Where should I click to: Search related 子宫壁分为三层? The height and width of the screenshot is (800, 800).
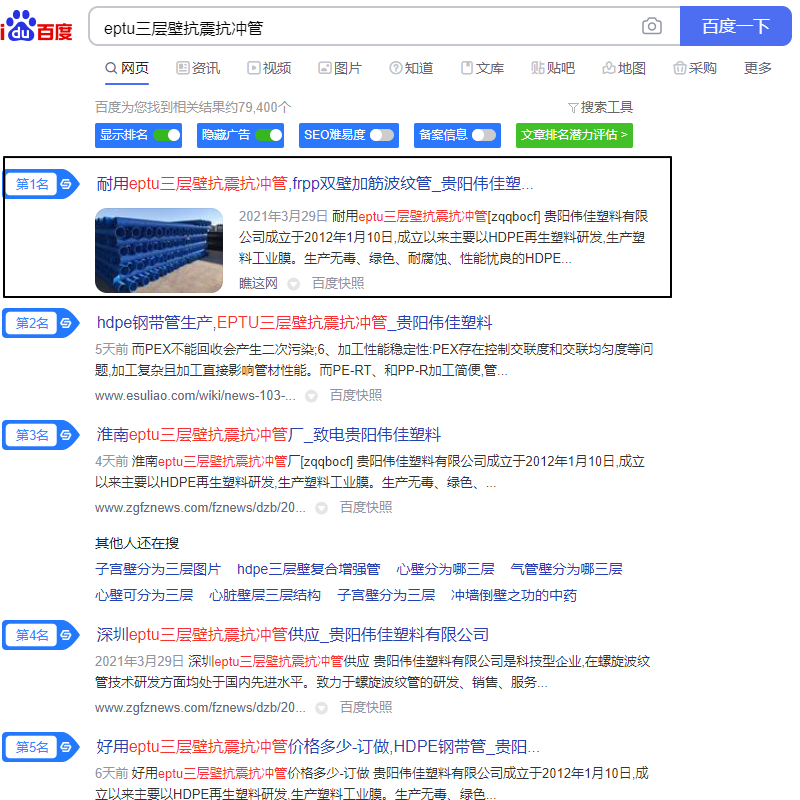(386, 596)
